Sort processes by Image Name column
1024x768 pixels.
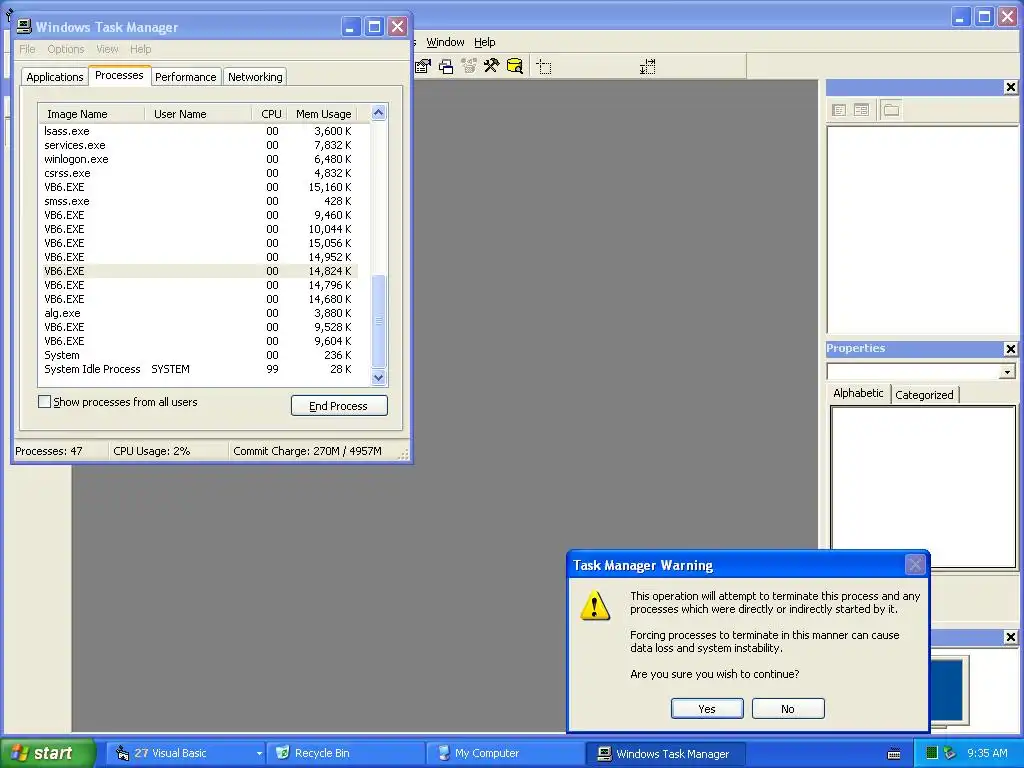(91, 114)
